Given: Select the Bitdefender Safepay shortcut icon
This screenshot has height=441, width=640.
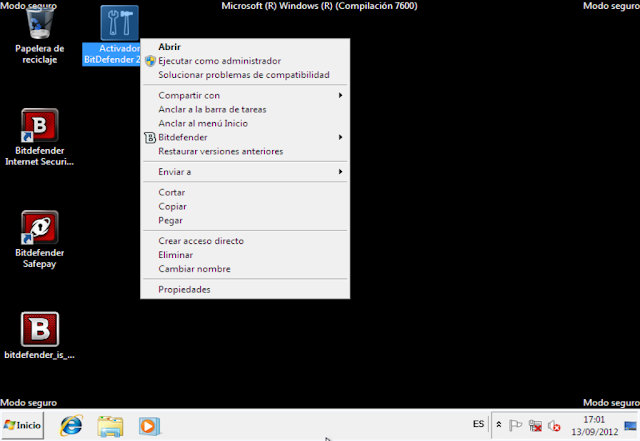Looking at the screenshot, I should pyautogui.click(x=40, y=239).
